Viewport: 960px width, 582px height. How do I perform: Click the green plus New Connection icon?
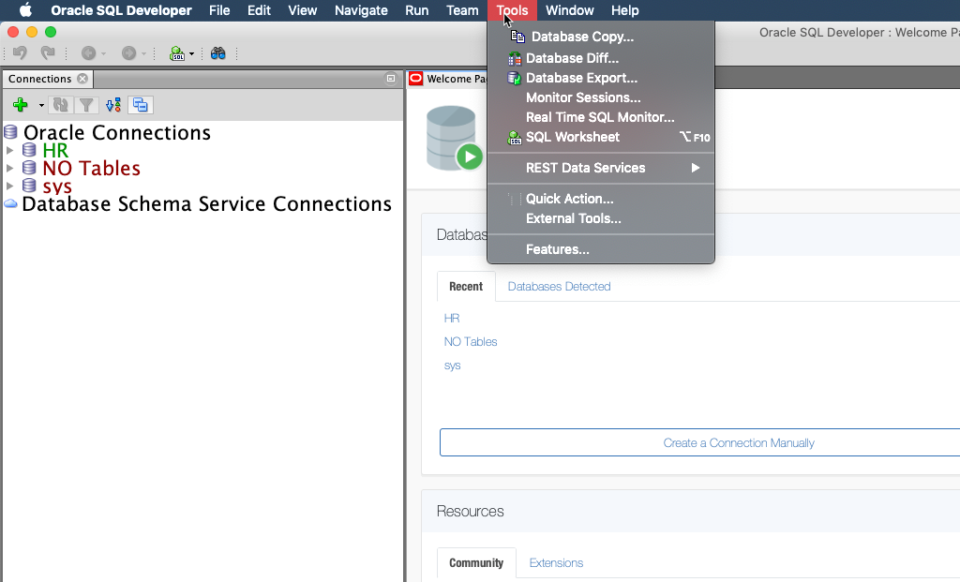[x=20, y=105]
